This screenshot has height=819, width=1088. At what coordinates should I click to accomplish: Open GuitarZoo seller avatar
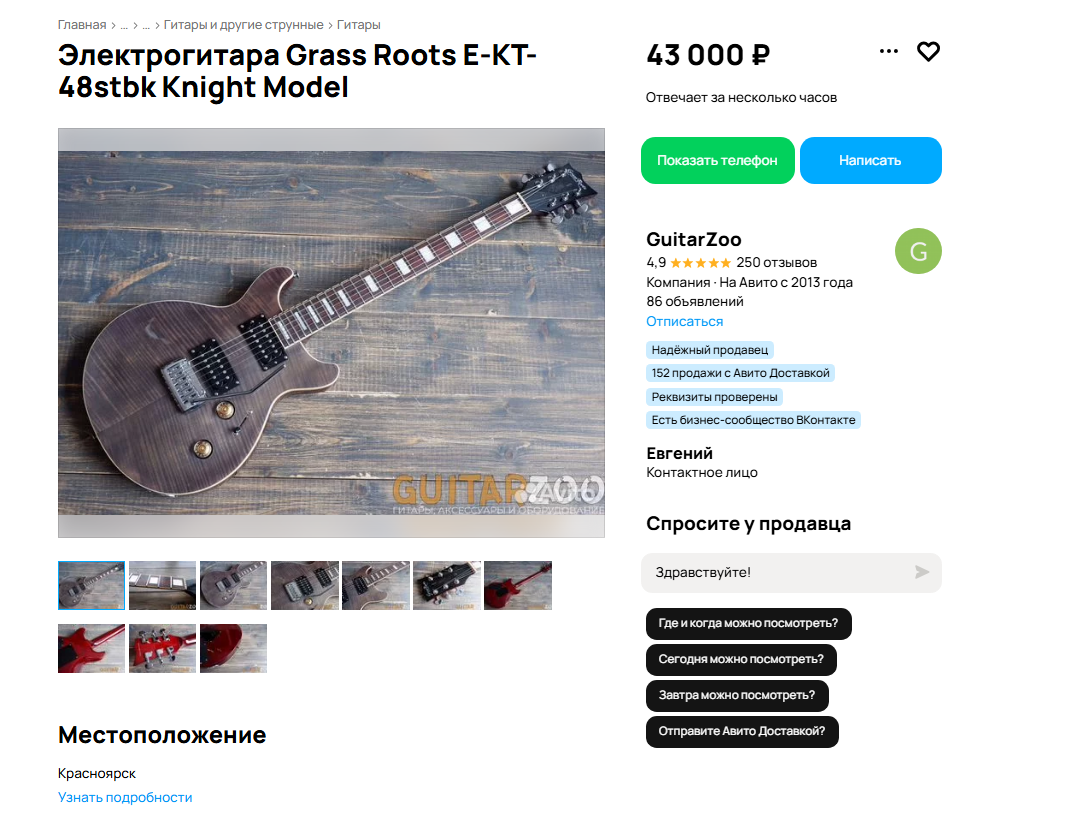point(918,251)
